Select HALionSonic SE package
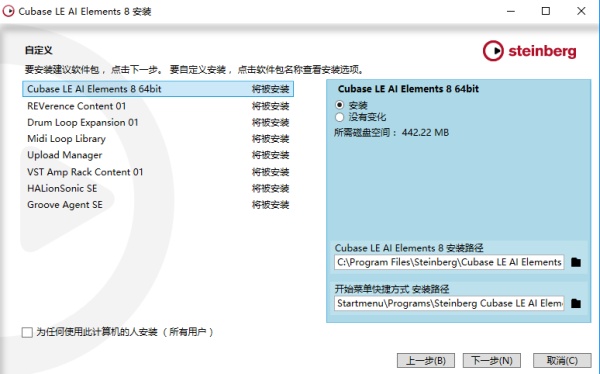This screenshot has width=600, height=374. click(158, 188)
